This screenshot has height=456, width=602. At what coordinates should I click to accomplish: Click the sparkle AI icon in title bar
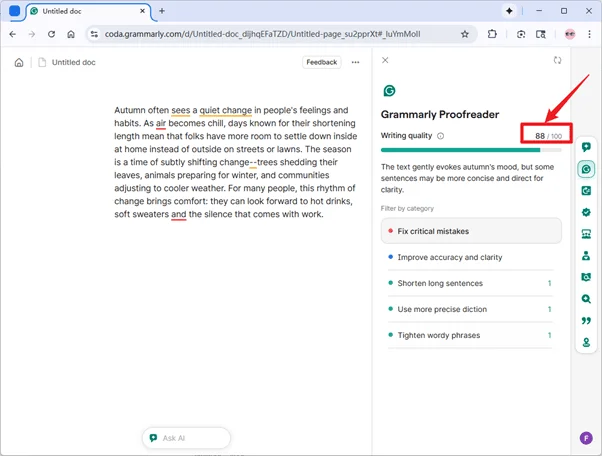509,11
